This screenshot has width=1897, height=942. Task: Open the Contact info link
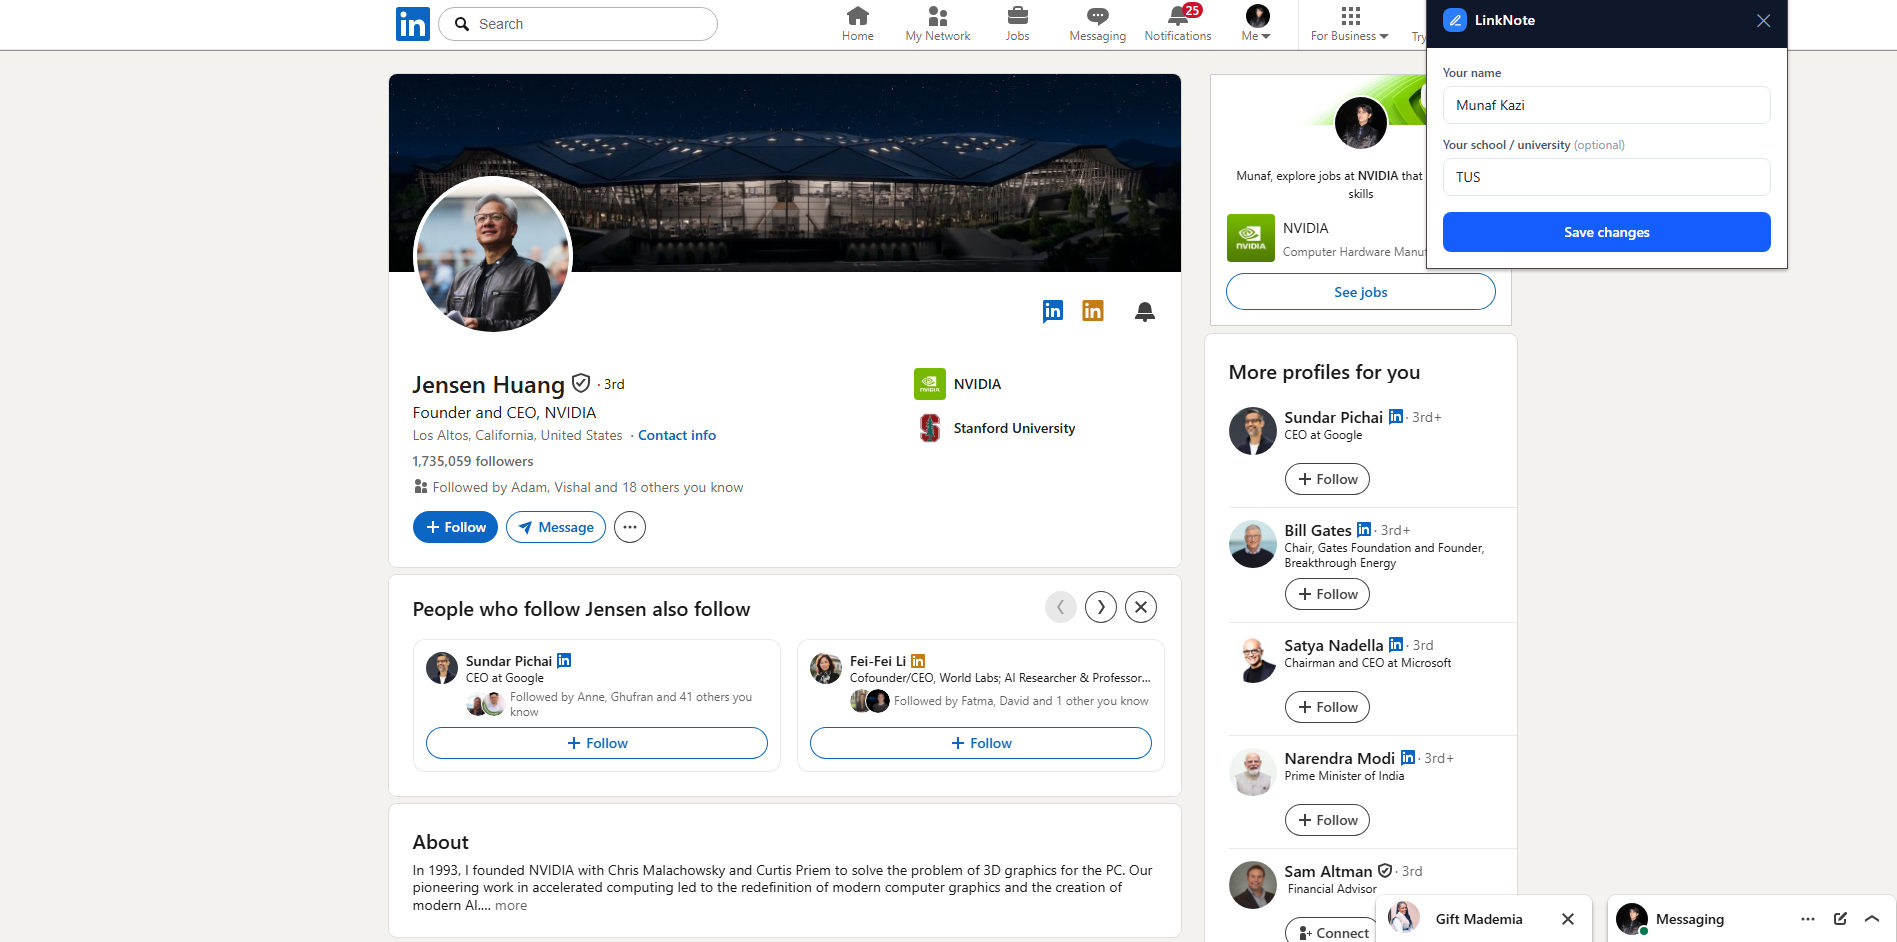pyautogui.click(x=677, y=435)
